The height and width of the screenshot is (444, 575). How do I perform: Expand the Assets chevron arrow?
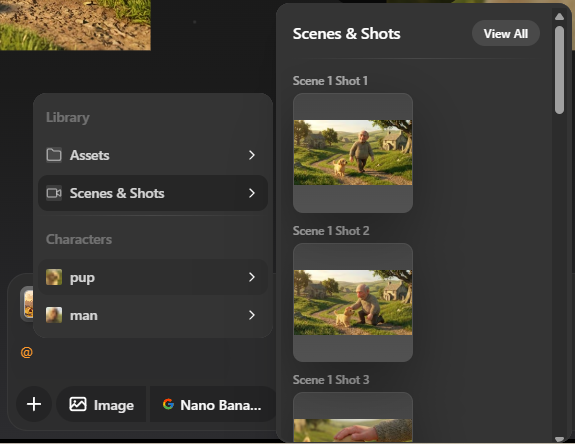point(252,155)
